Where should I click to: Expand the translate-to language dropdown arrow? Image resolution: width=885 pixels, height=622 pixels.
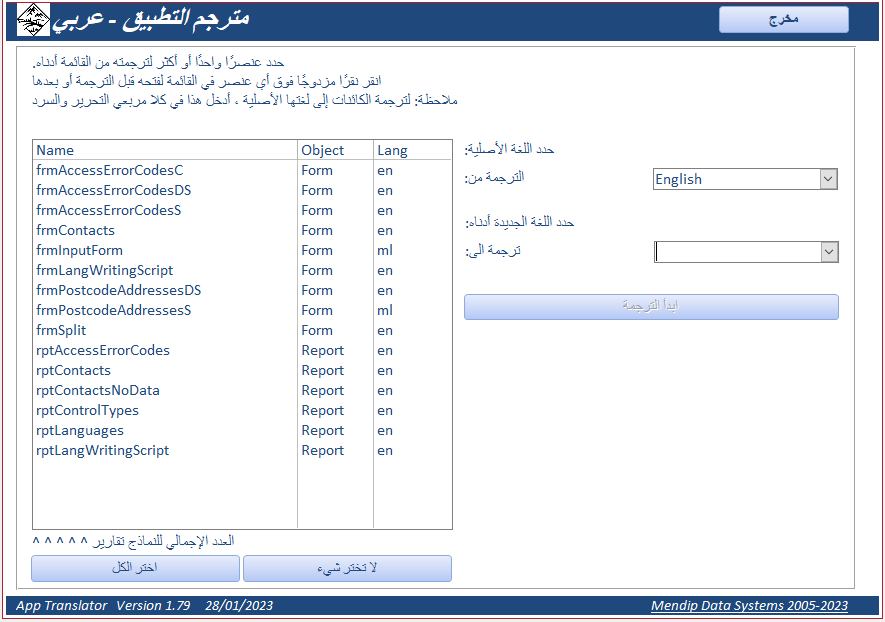coord(829,252)
